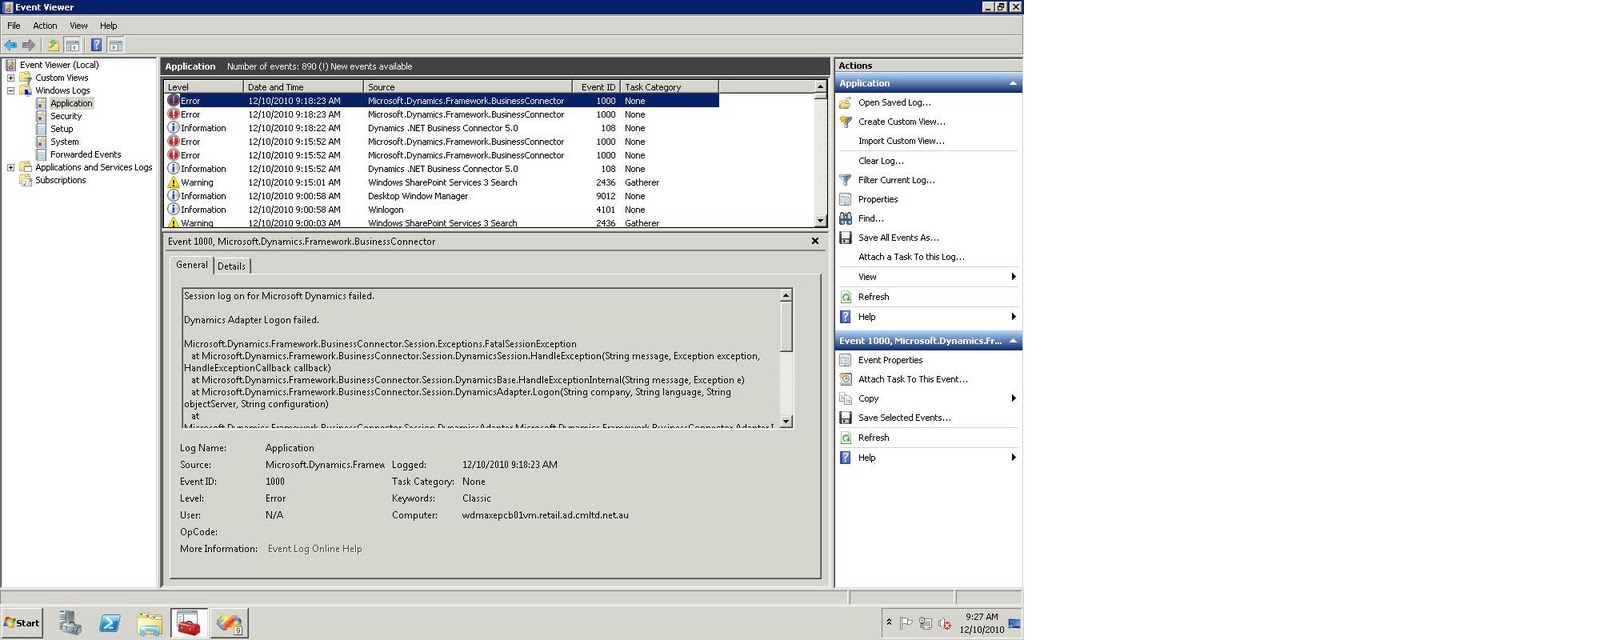1600x640 pixels.
Task: Select the Desktop Window Manager event row
Action: 441,196
